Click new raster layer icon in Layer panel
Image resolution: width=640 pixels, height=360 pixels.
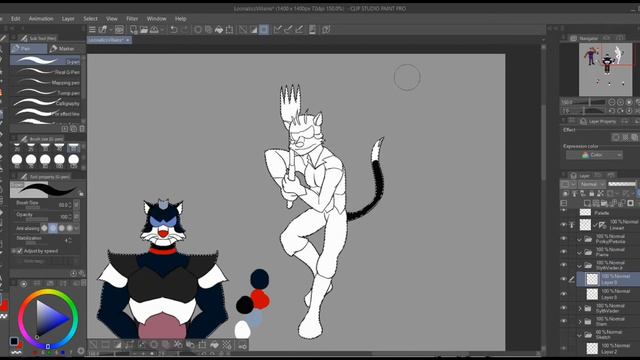point(587,203)
